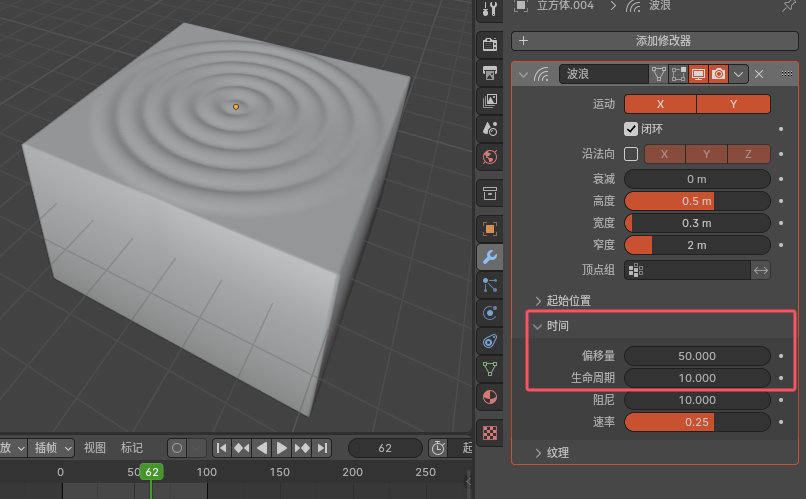Open the Object Constraints properties tab
Viewport: 806px width, 499px height.
coord(489,341)
